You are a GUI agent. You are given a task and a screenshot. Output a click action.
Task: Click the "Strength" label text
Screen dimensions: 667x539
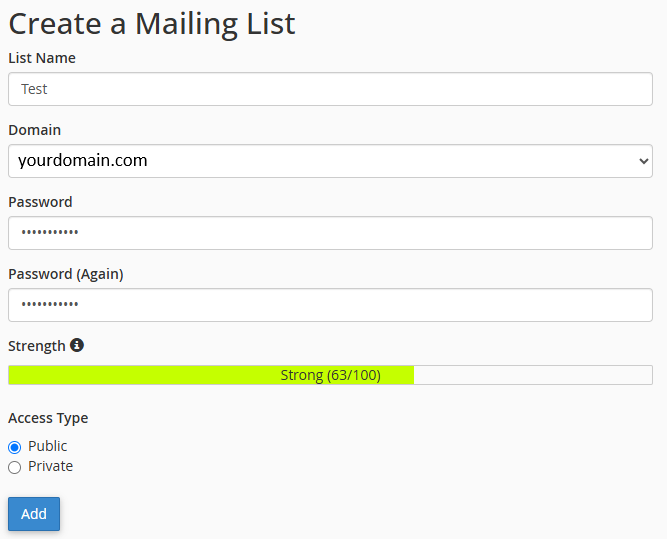tap(37, 346)
